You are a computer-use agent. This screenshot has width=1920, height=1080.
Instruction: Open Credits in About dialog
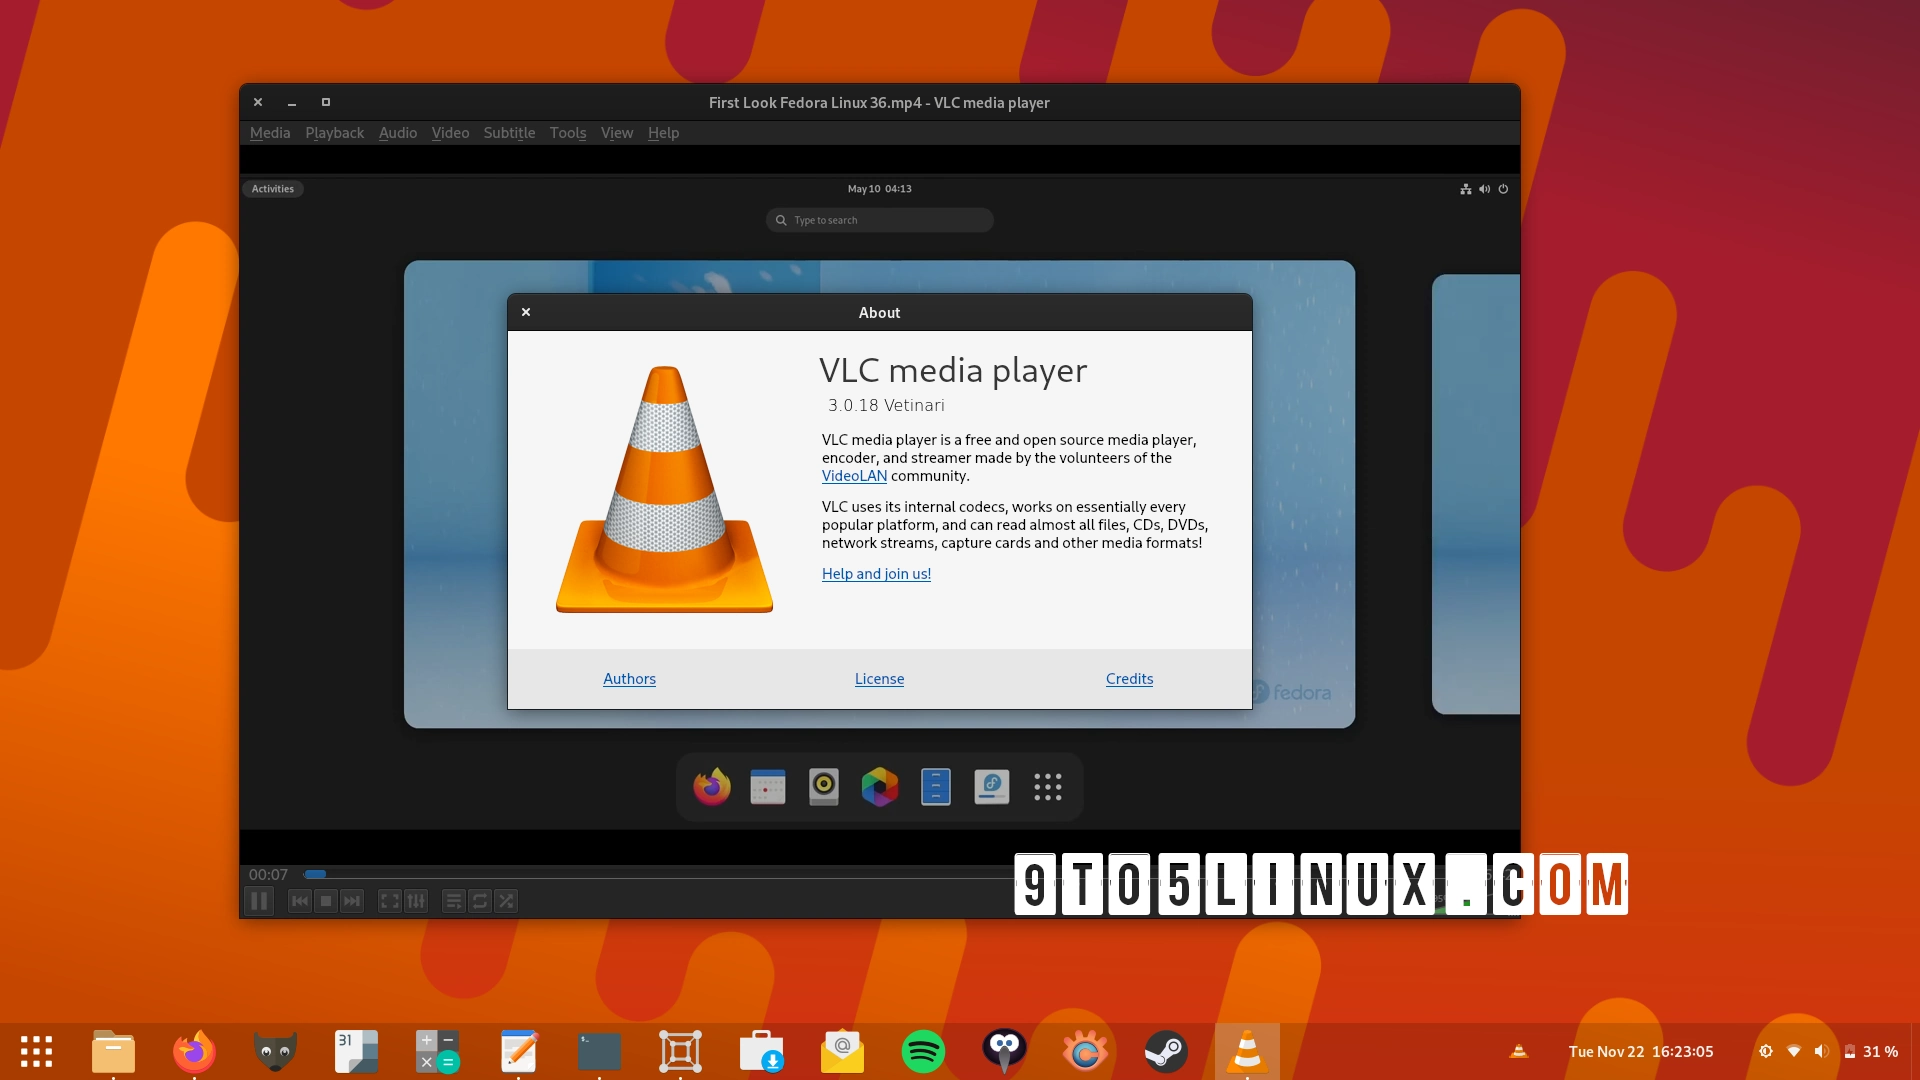click(x=1129, y=679)
